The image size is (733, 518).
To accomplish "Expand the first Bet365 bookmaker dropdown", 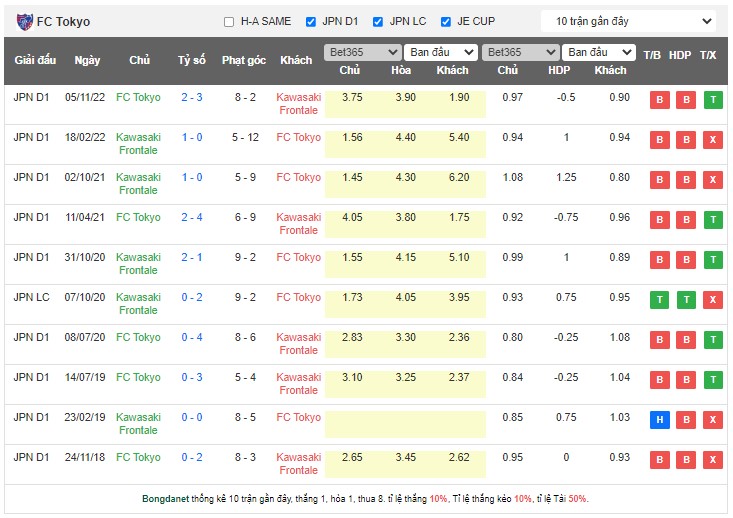I will point(362,52).
